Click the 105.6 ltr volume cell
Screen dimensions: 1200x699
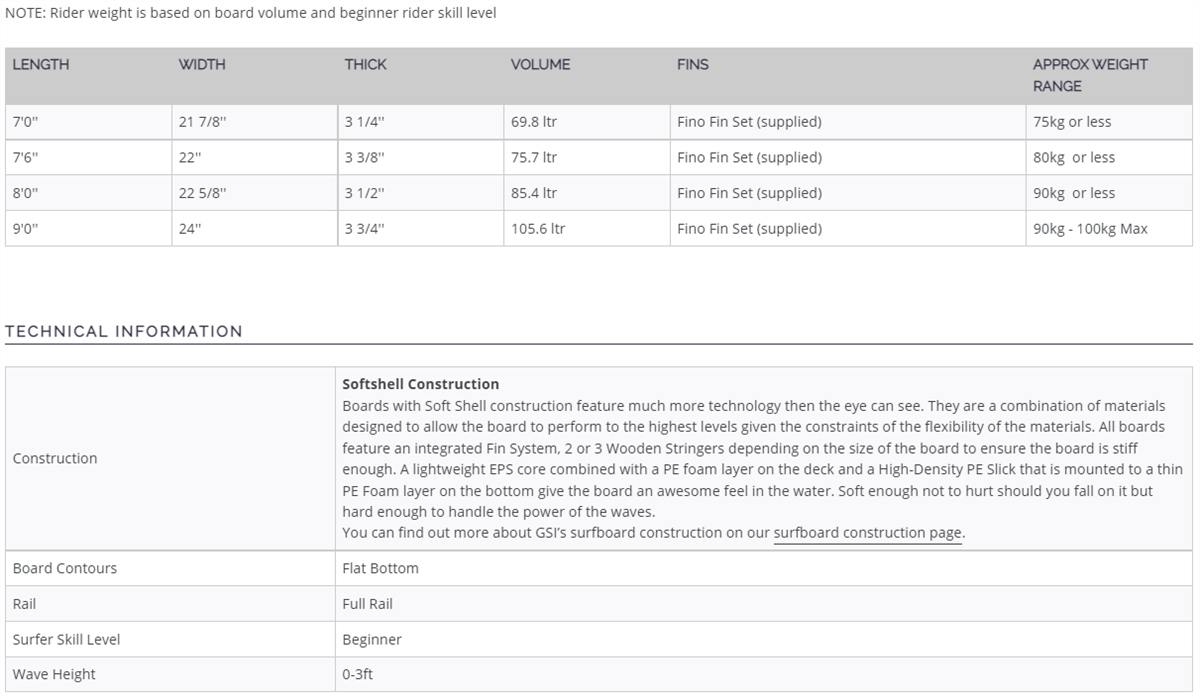point(586,228)
